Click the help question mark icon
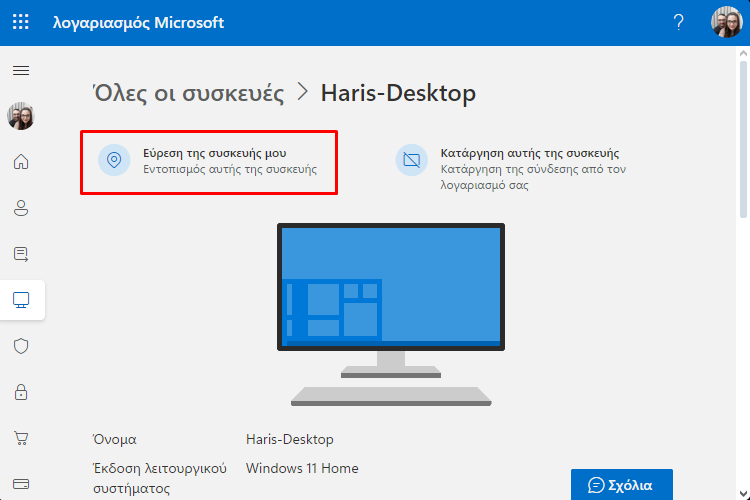Viewport: 750px width, 500px height. tap(678, 22)
